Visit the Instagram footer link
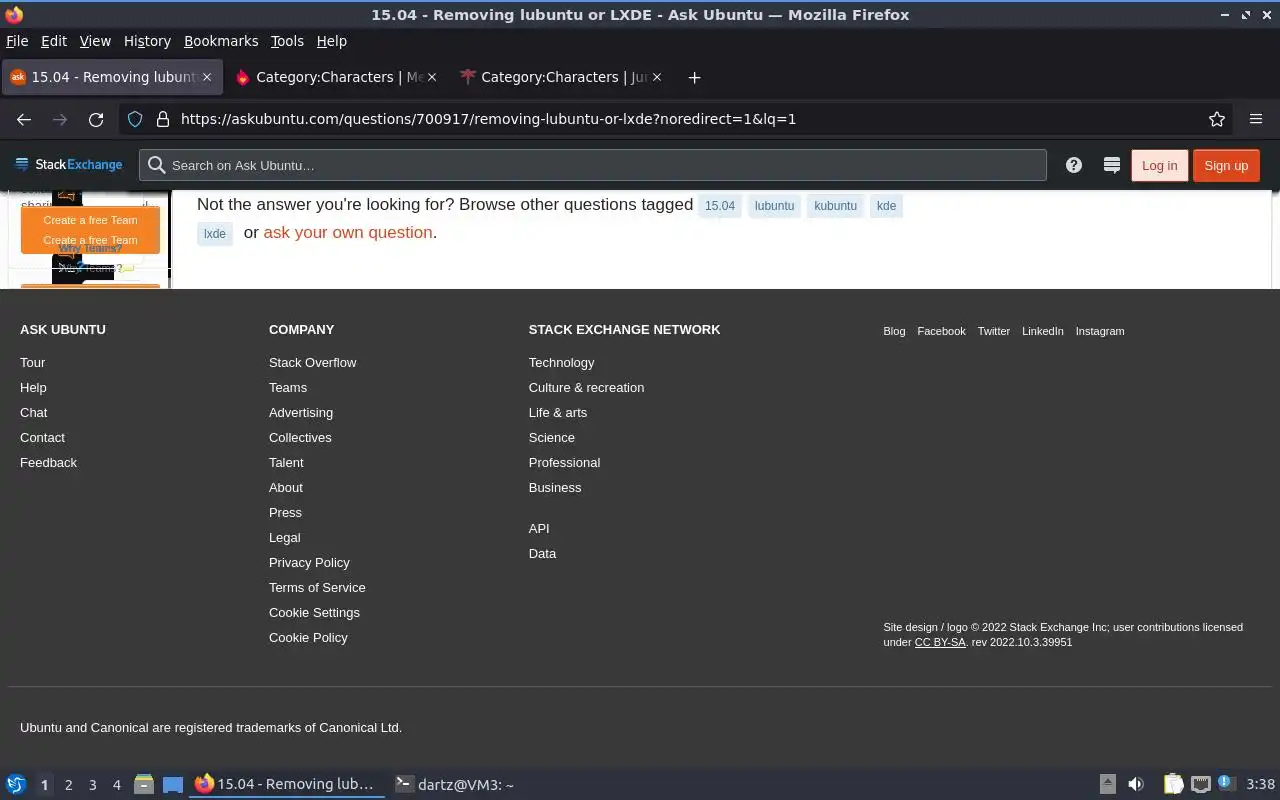 [x=1099, y=331]
